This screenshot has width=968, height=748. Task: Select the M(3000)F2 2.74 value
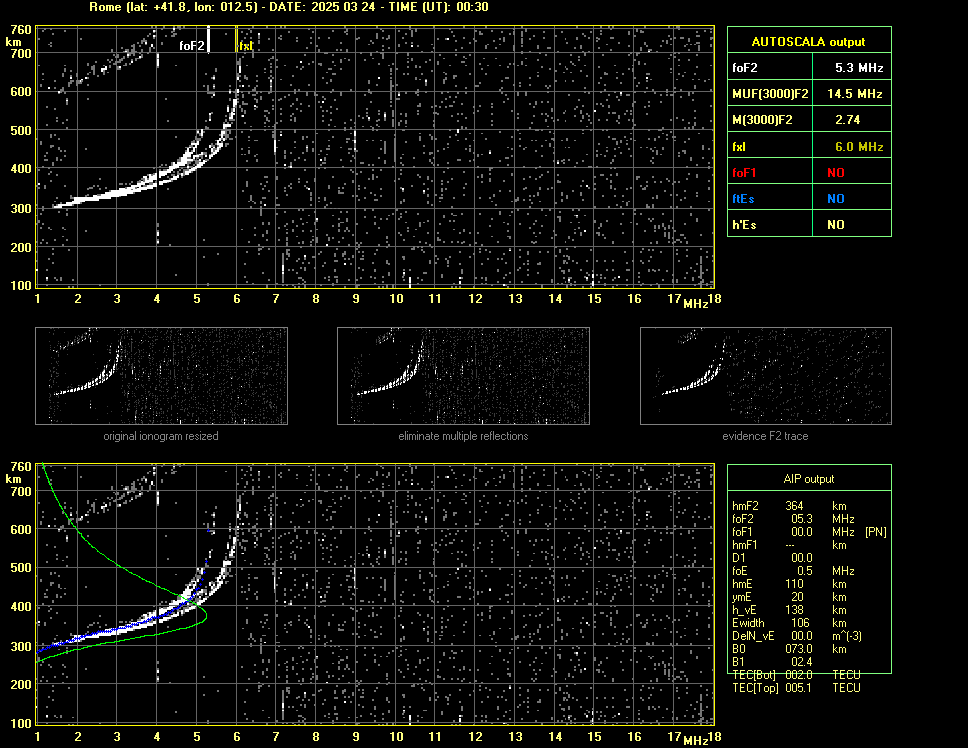848,120
